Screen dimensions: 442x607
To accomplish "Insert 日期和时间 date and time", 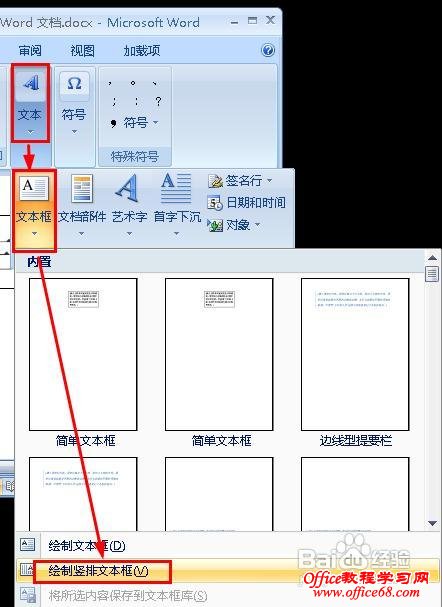I will [x=247, y=202].
